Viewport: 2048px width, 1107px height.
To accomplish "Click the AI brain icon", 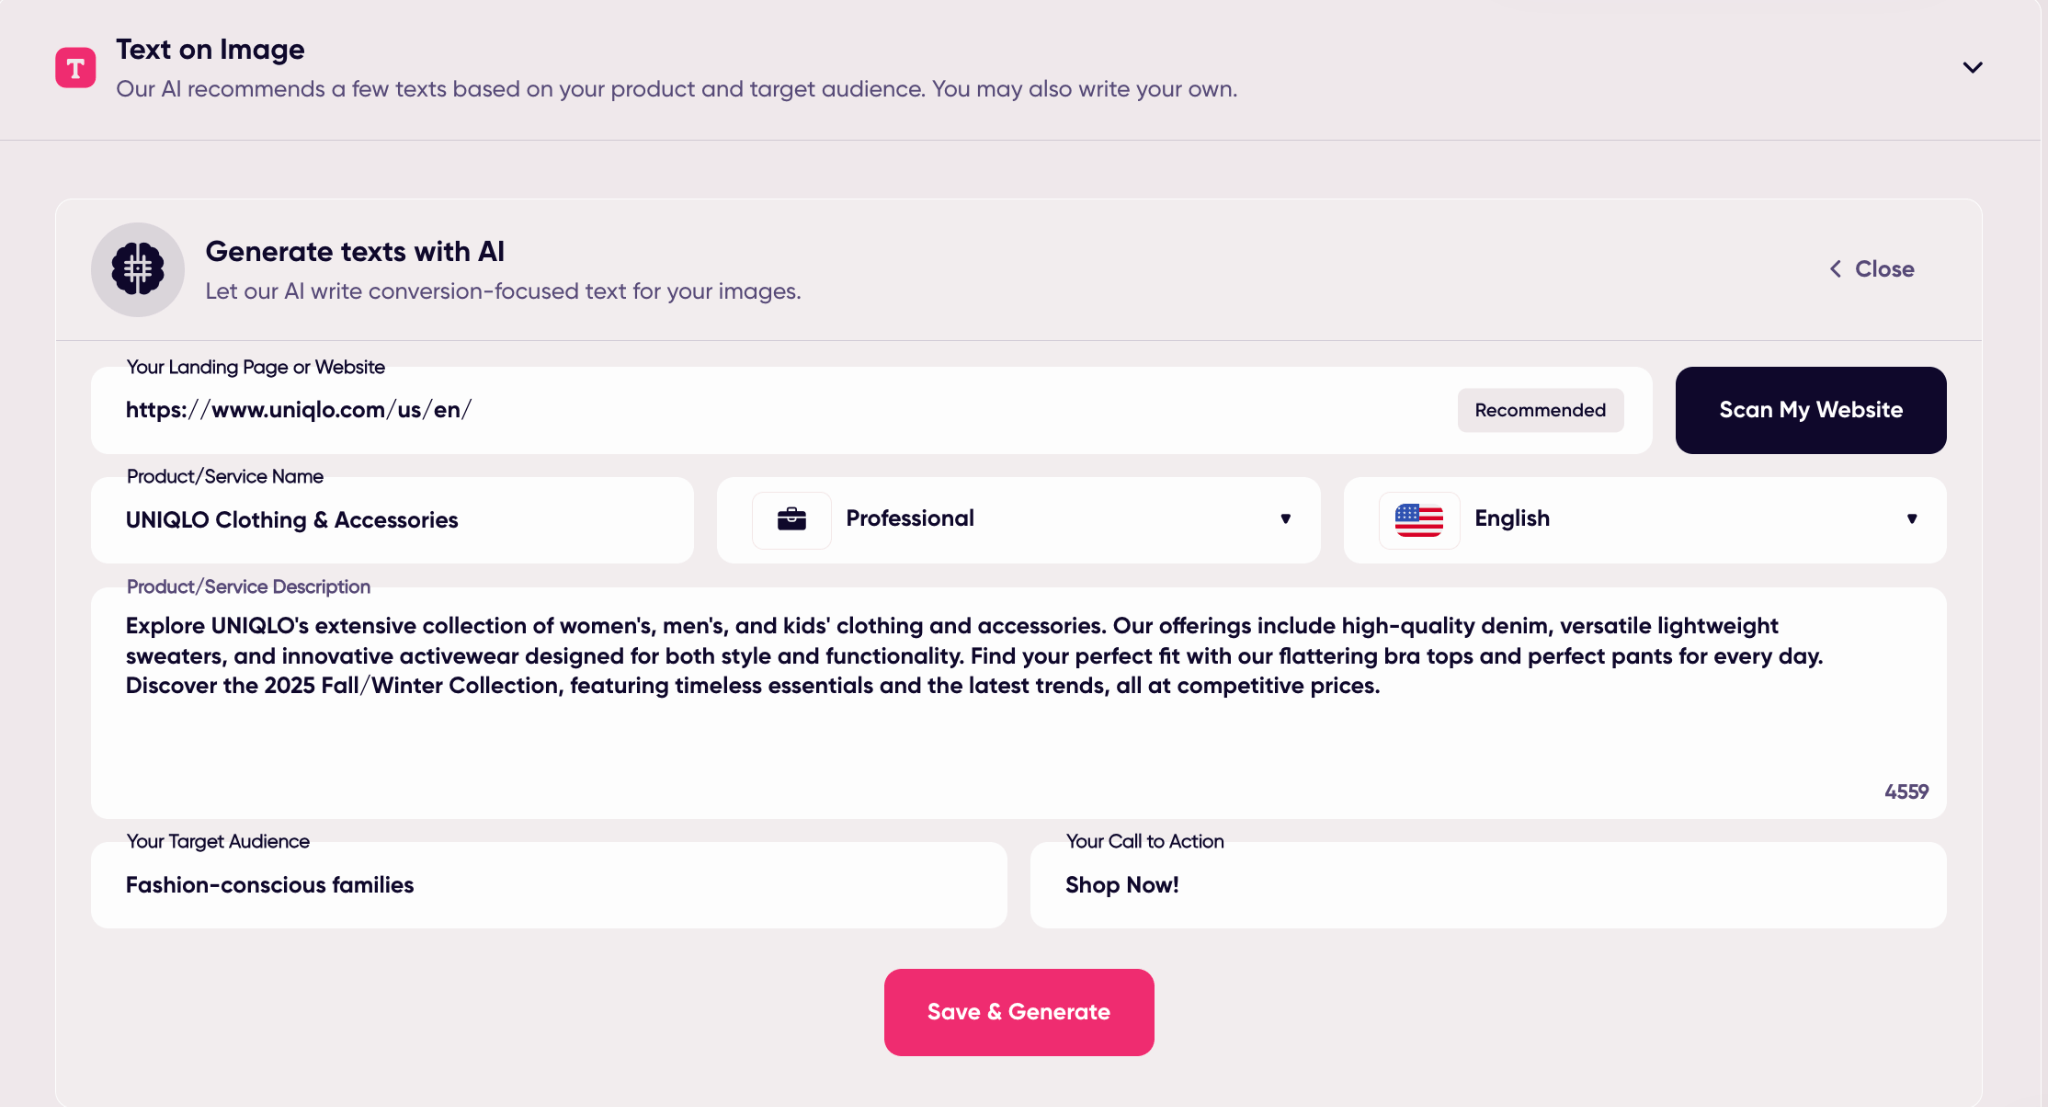I will coord(138,269).
